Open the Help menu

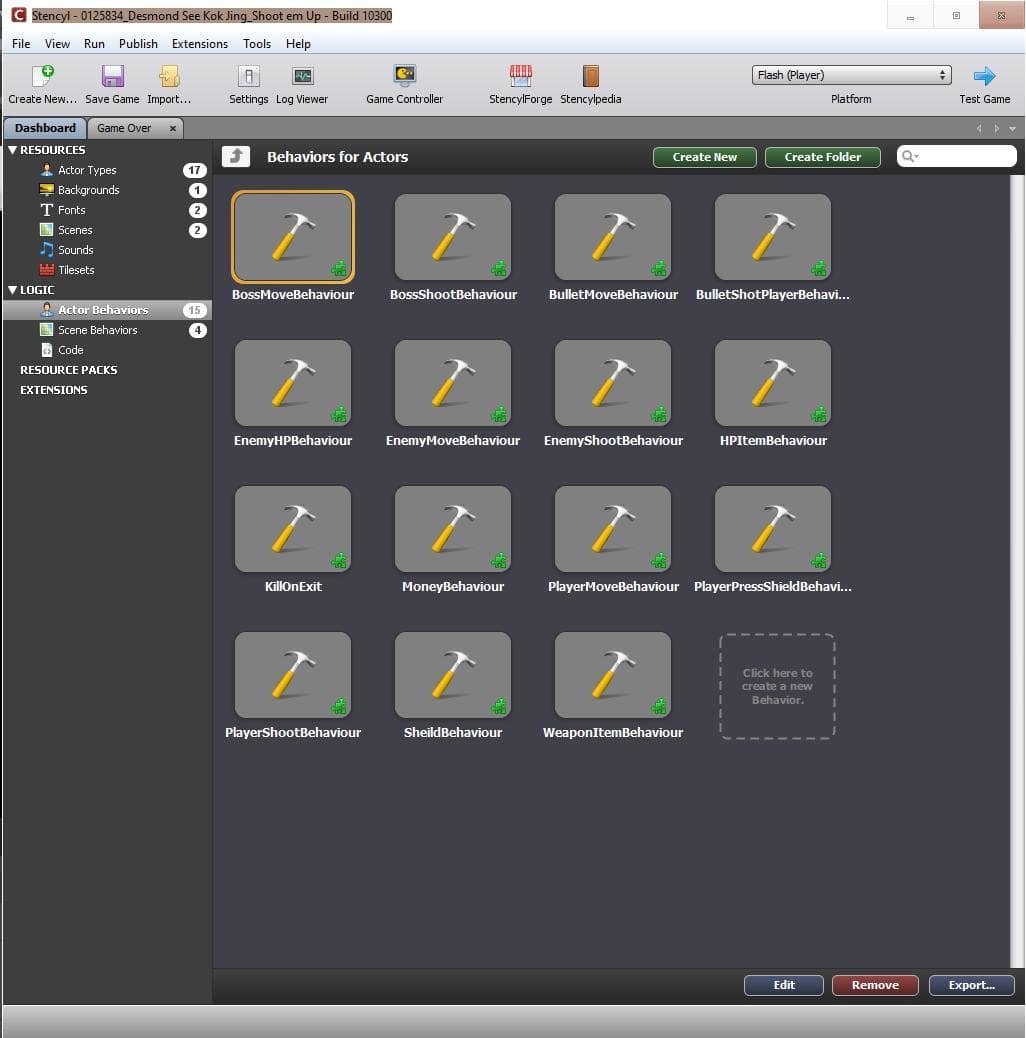tap(298, 44)
